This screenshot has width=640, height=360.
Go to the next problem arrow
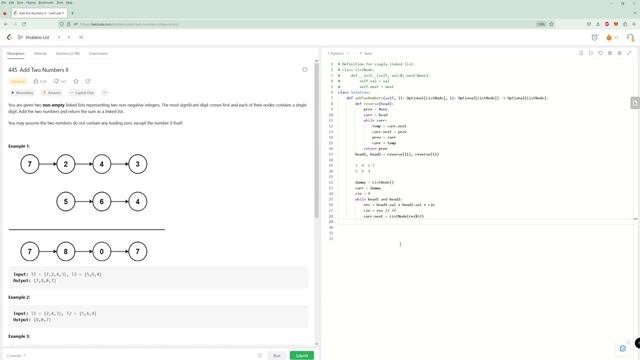pos(69,37)
